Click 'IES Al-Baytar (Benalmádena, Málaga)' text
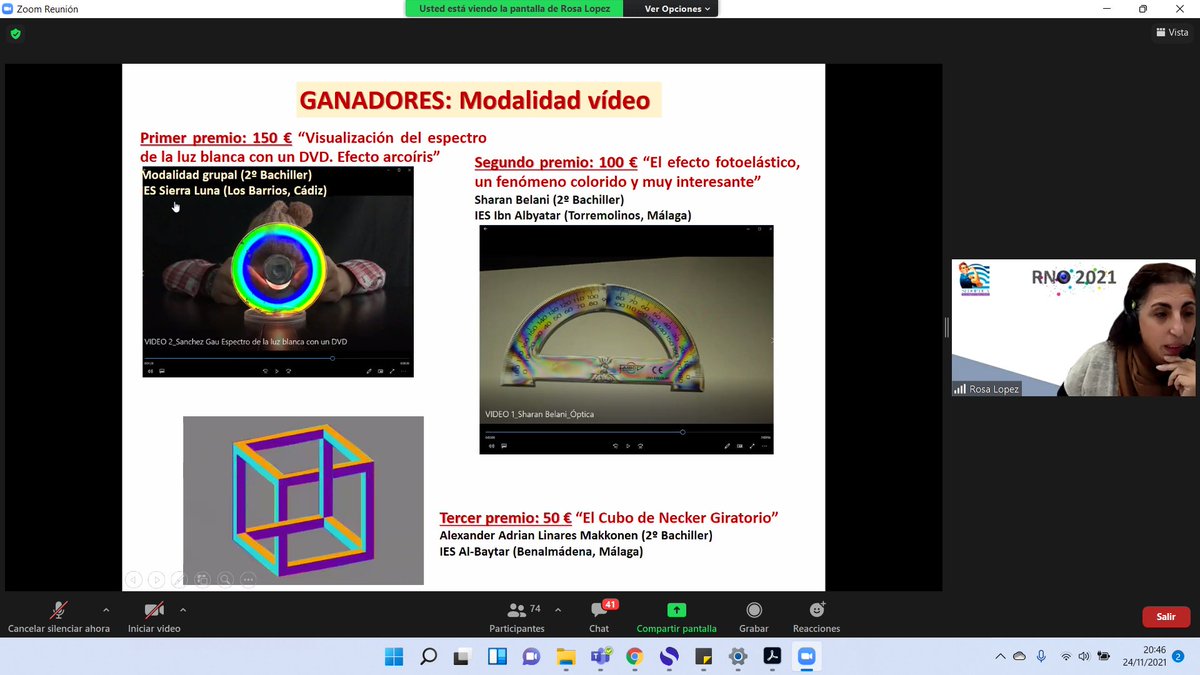This screenshot has height=675, width=1200. [541, 551]
